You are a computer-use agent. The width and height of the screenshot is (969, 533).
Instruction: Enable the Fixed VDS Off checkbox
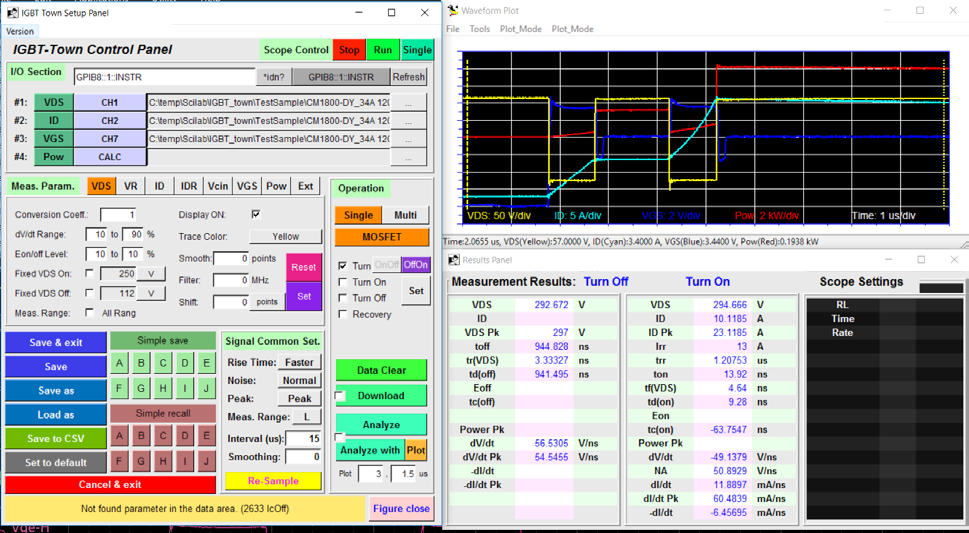tap(90, 293)
